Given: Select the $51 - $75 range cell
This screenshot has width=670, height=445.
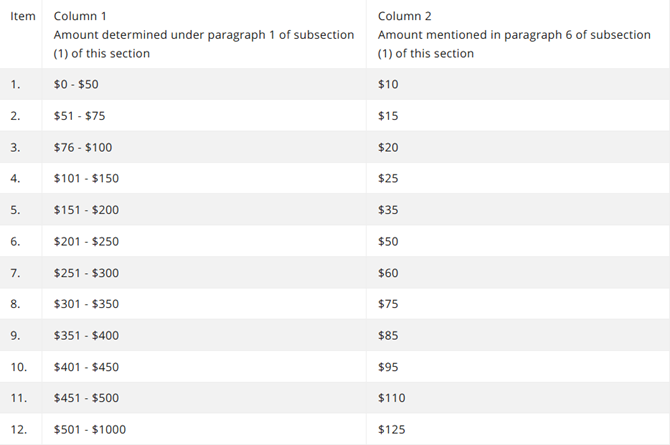Looking at the screenshot, I should pos(79,116).
